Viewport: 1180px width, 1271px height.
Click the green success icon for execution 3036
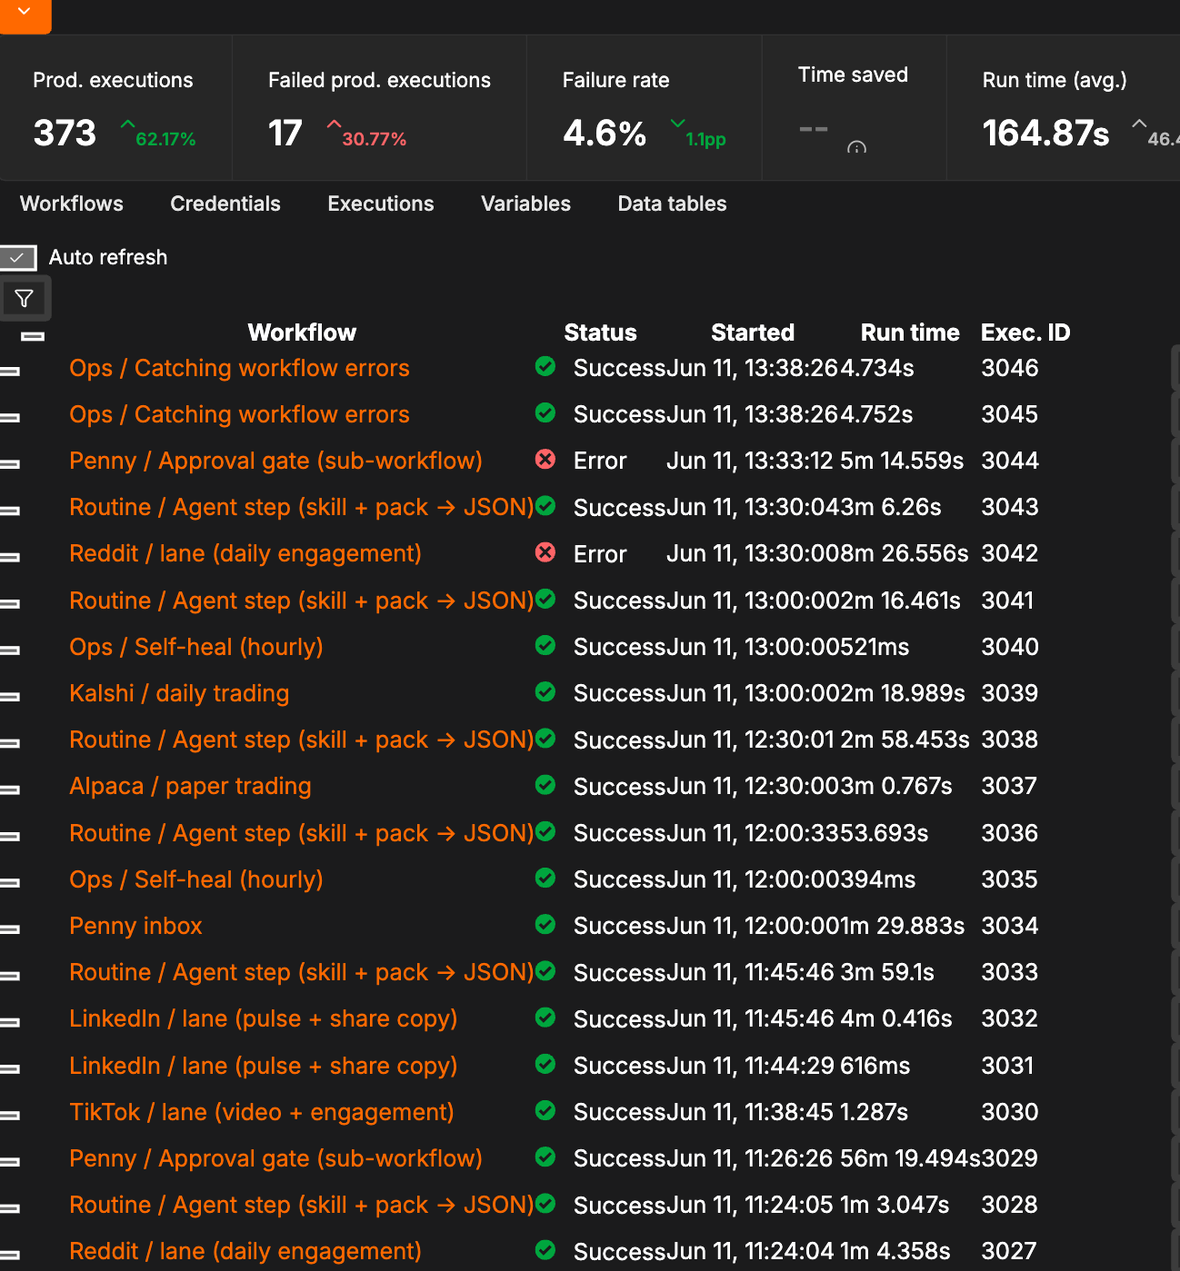click(x=545, y=831)
